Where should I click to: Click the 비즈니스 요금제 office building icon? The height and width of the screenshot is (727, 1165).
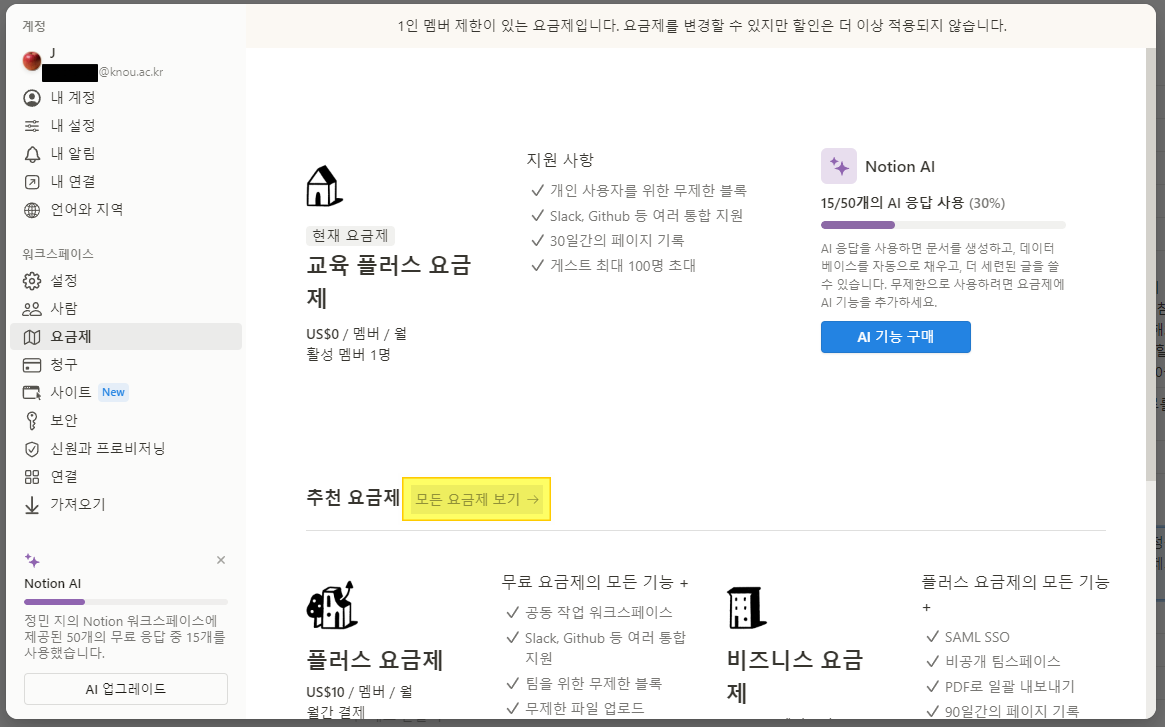pos(746,607)
